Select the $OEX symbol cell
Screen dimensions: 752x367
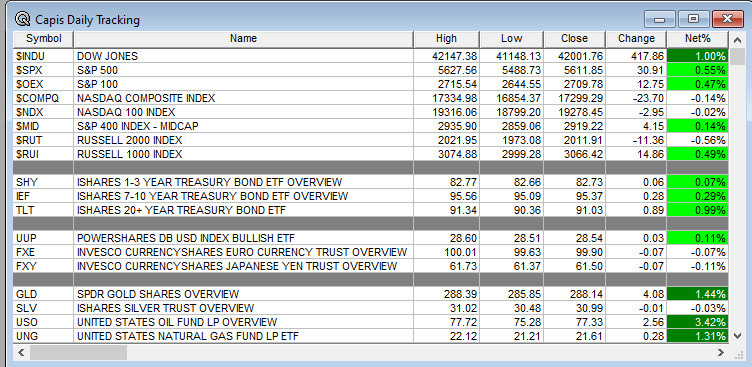[43, 84]
